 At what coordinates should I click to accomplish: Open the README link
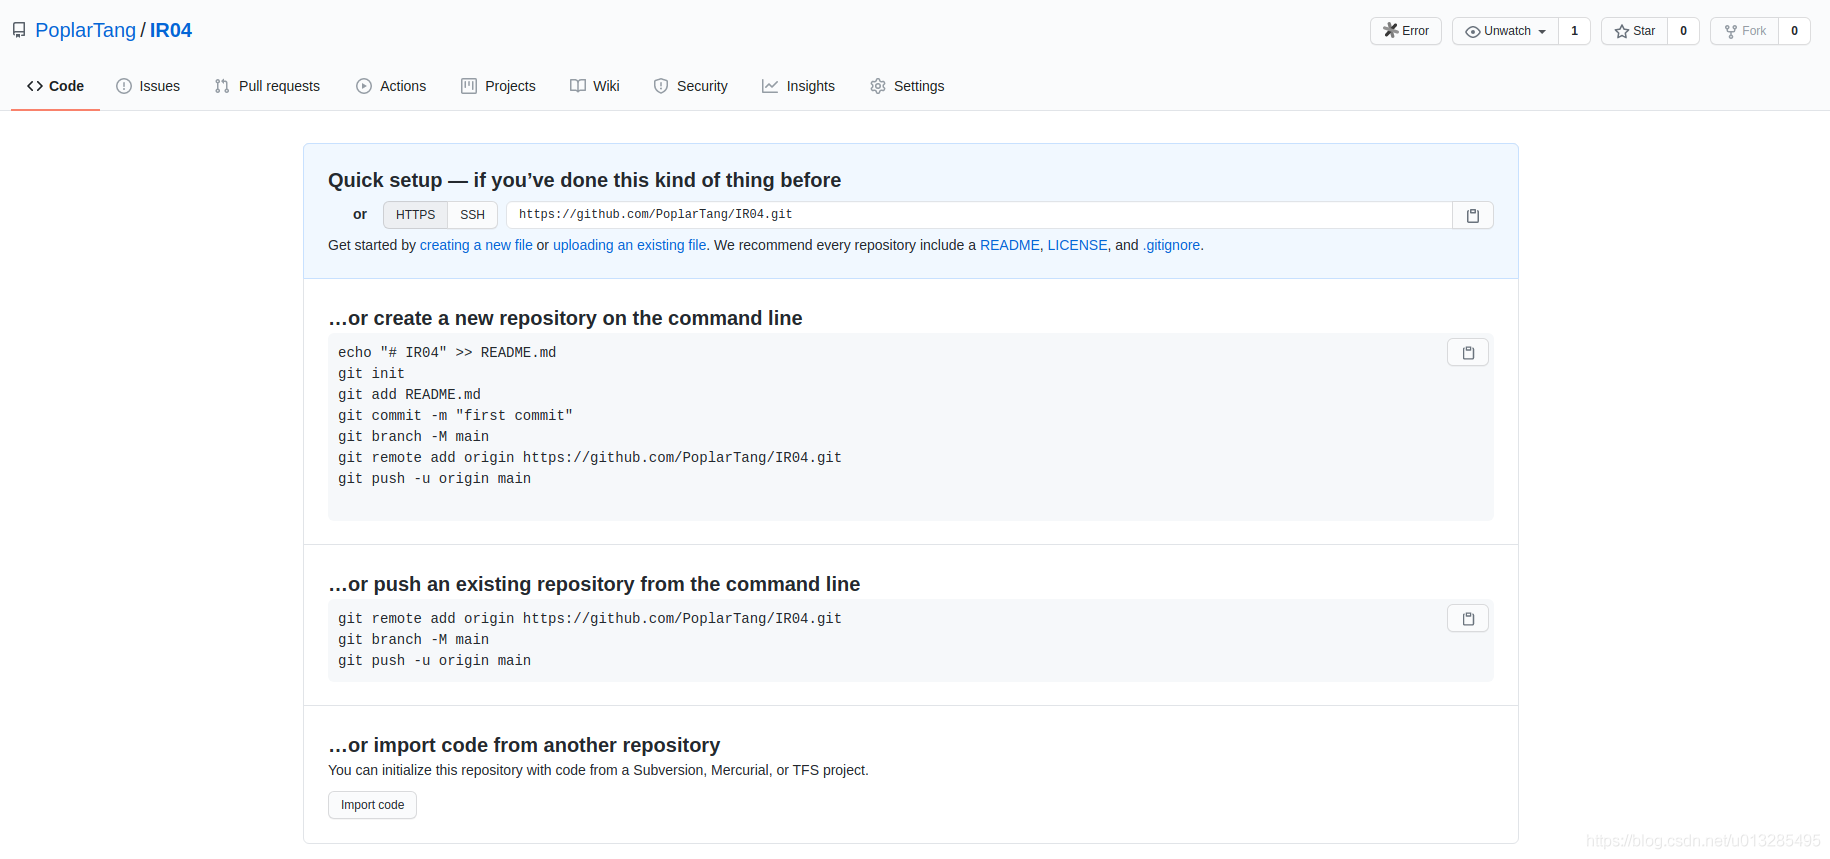[1010, 245]
